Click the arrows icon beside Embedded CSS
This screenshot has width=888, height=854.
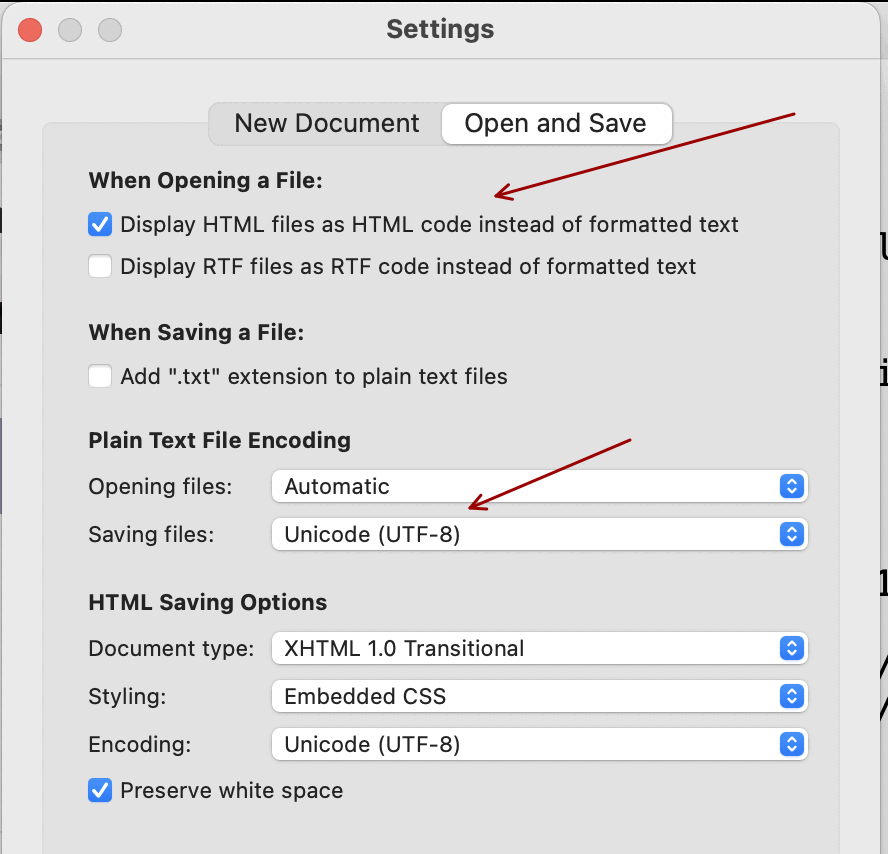pyautogui.click(x=792, y=697)
